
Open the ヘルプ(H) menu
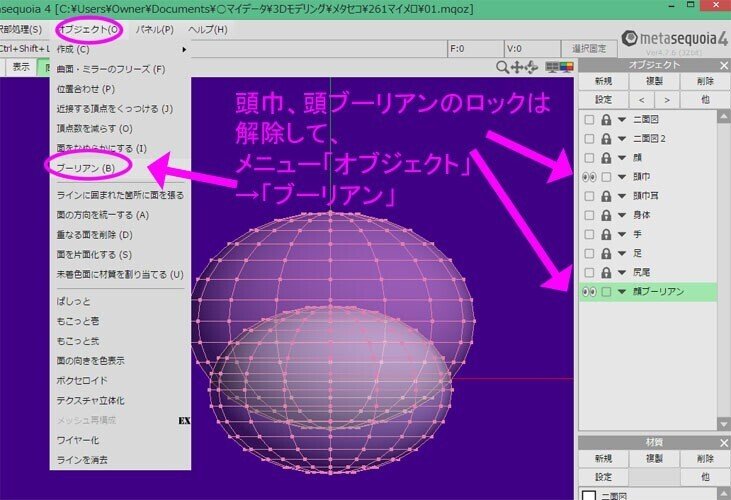point(208,29)
